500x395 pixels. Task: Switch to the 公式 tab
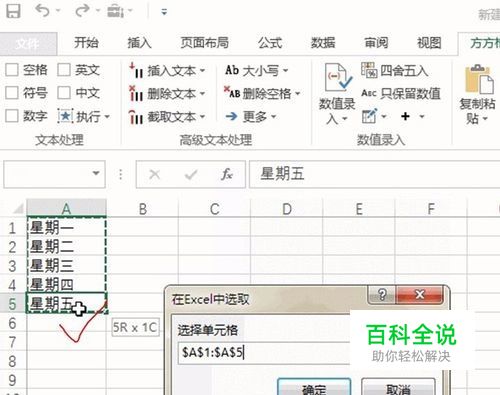point(270,43)
